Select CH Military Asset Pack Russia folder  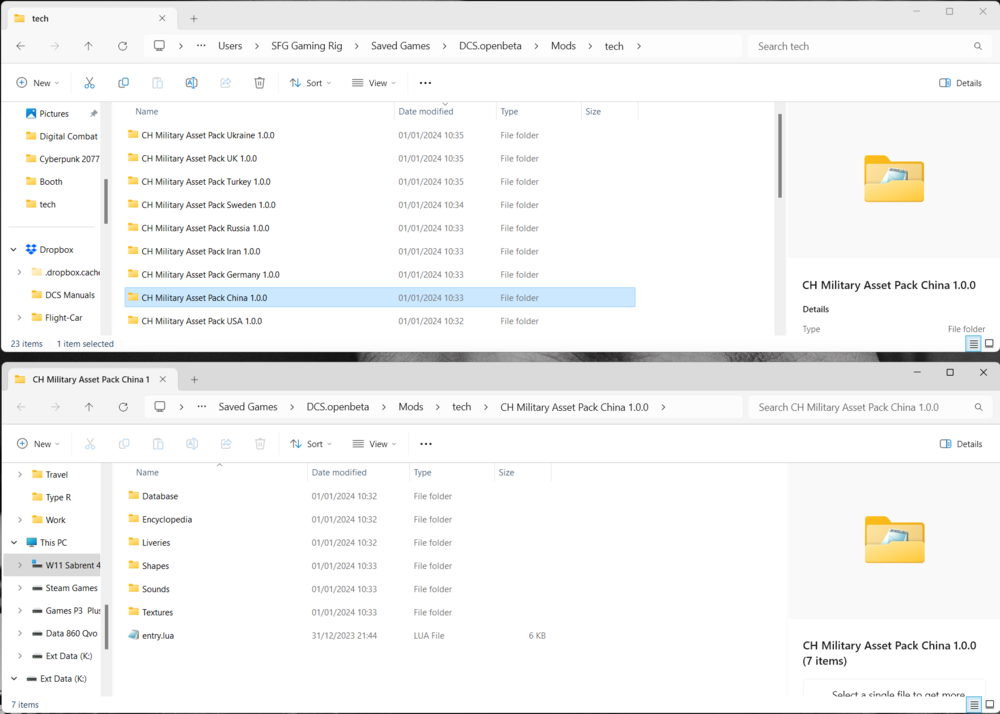(x=380, y=228)
